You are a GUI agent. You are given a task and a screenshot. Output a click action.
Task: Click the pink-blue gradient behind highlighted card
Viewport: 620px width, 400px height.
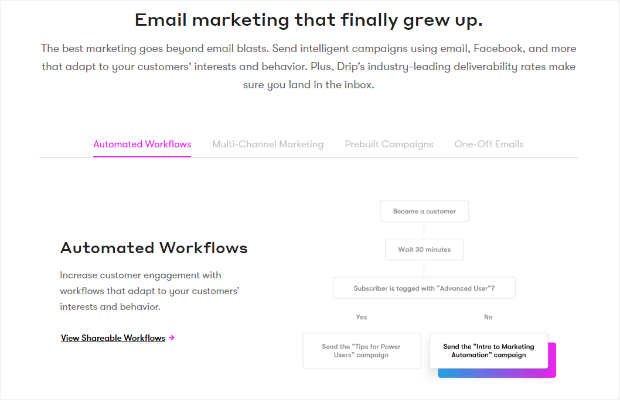pos(497,373)
